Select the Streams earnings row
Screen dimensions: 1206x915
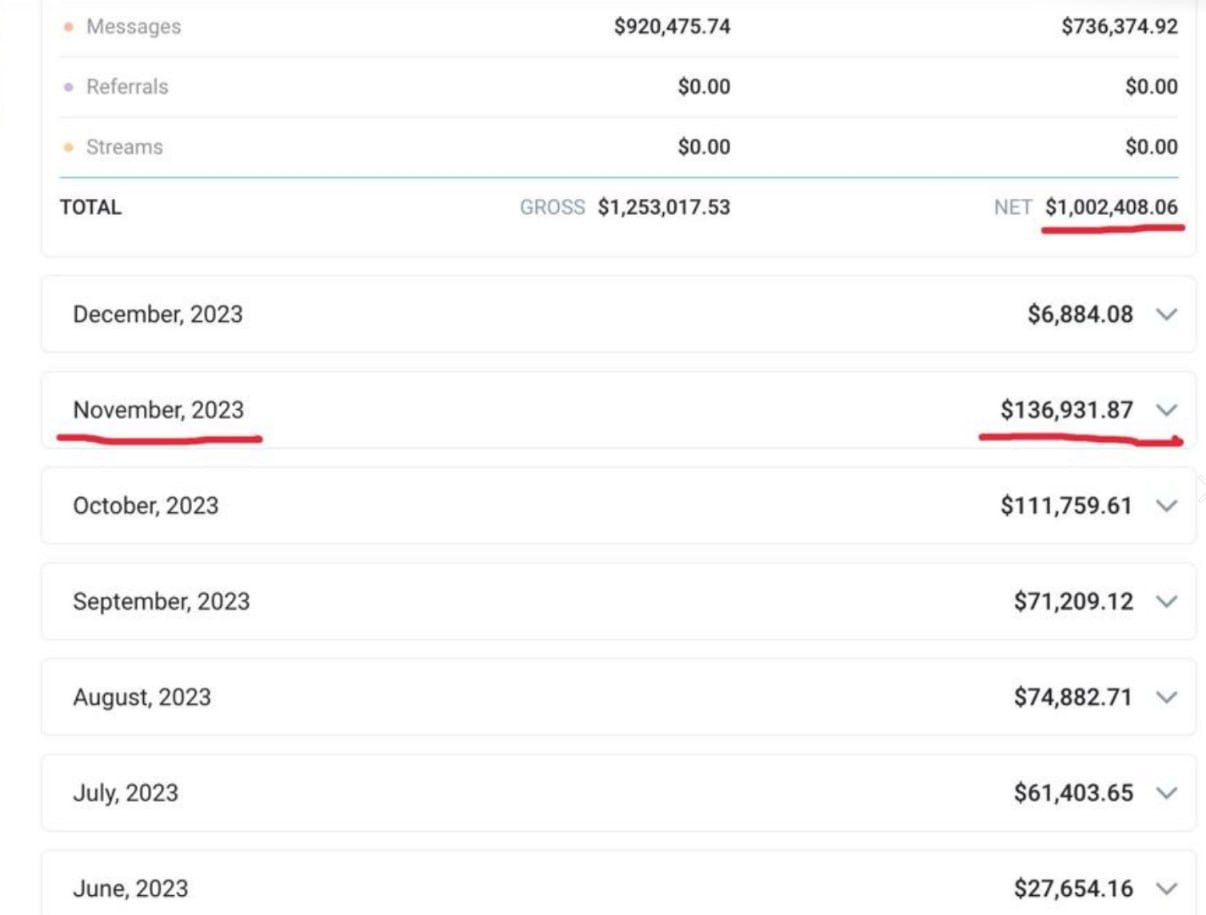pos(123,147)
